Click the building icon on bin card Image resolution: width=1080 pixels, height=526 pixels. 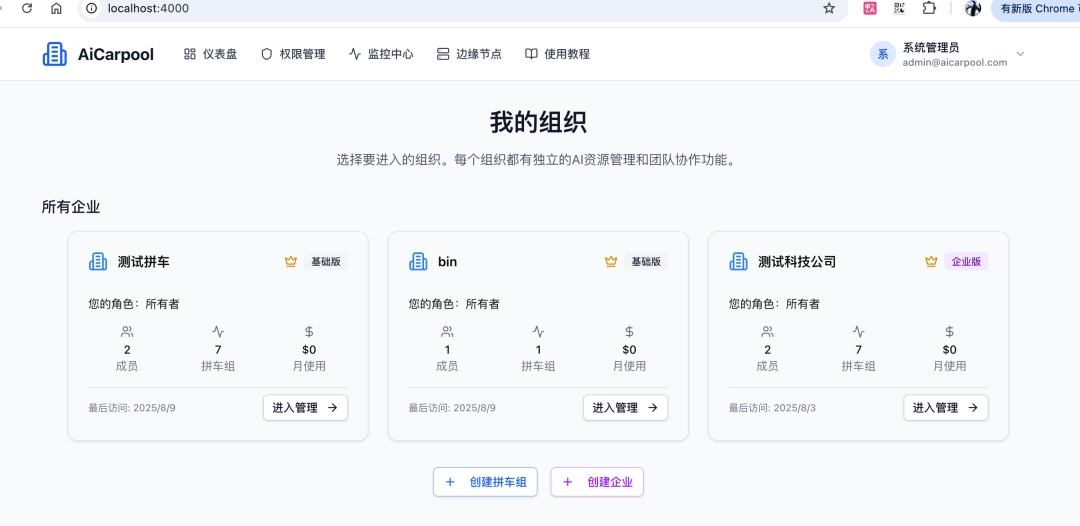tap(419, 262)
